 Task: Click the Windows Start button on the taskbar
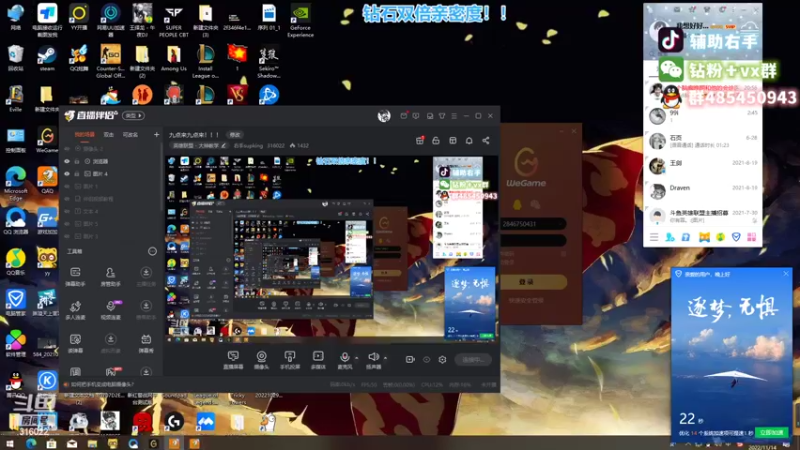[x=10, y=443]
